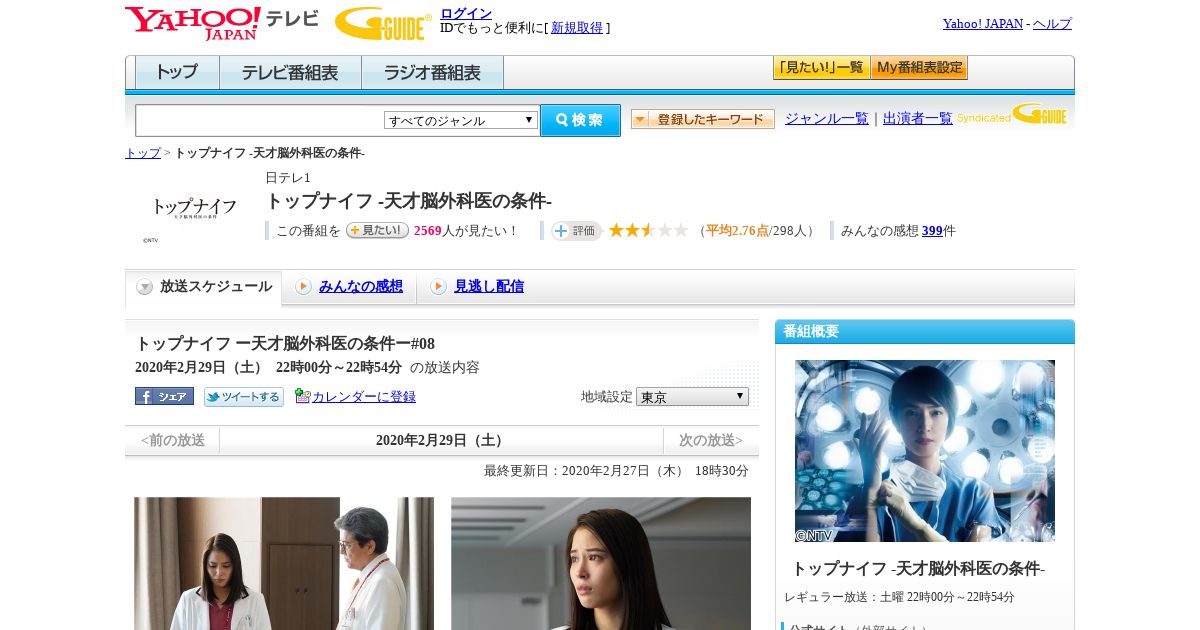Switch to the 放送スケジュール tab
1200x630 pixels.
tap(203, 287)
